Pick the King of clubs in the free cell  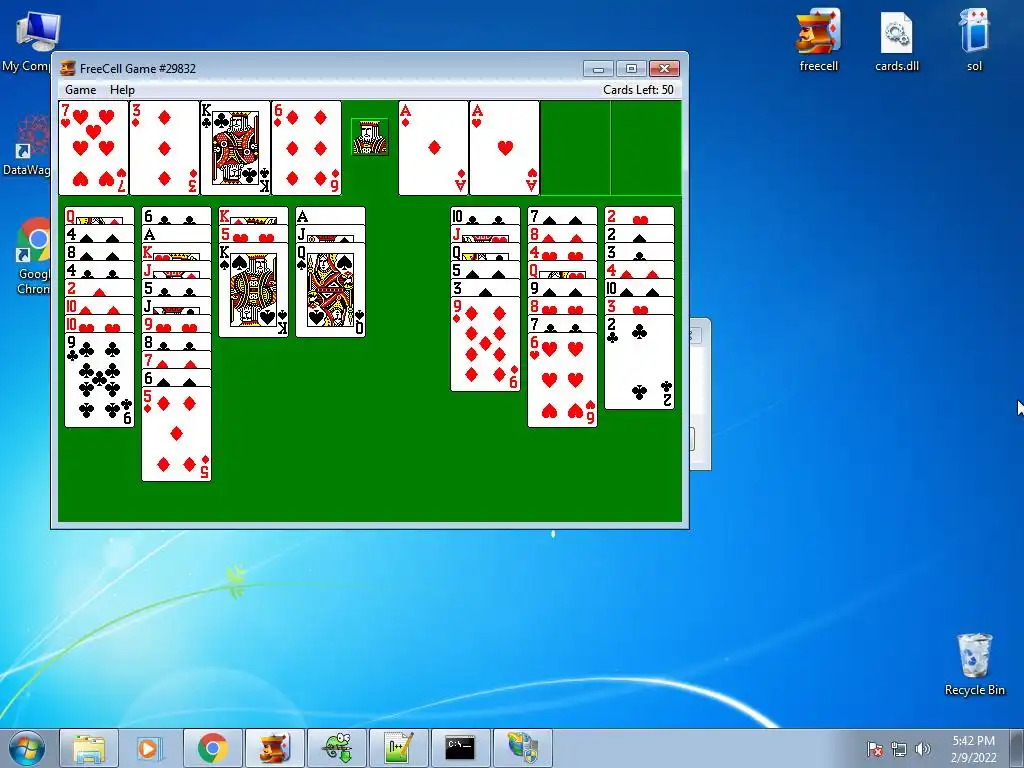pos(235,148)
